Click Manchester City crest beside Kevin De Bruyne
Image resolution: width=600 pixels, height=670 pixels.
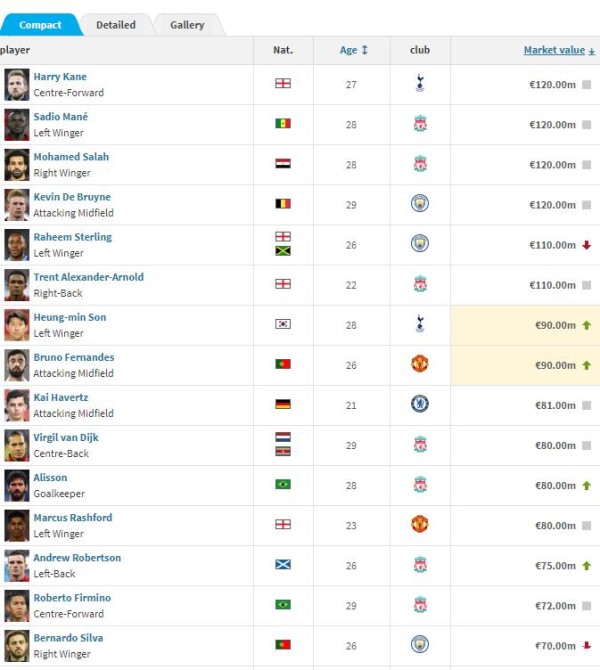[x=420, y=204]
